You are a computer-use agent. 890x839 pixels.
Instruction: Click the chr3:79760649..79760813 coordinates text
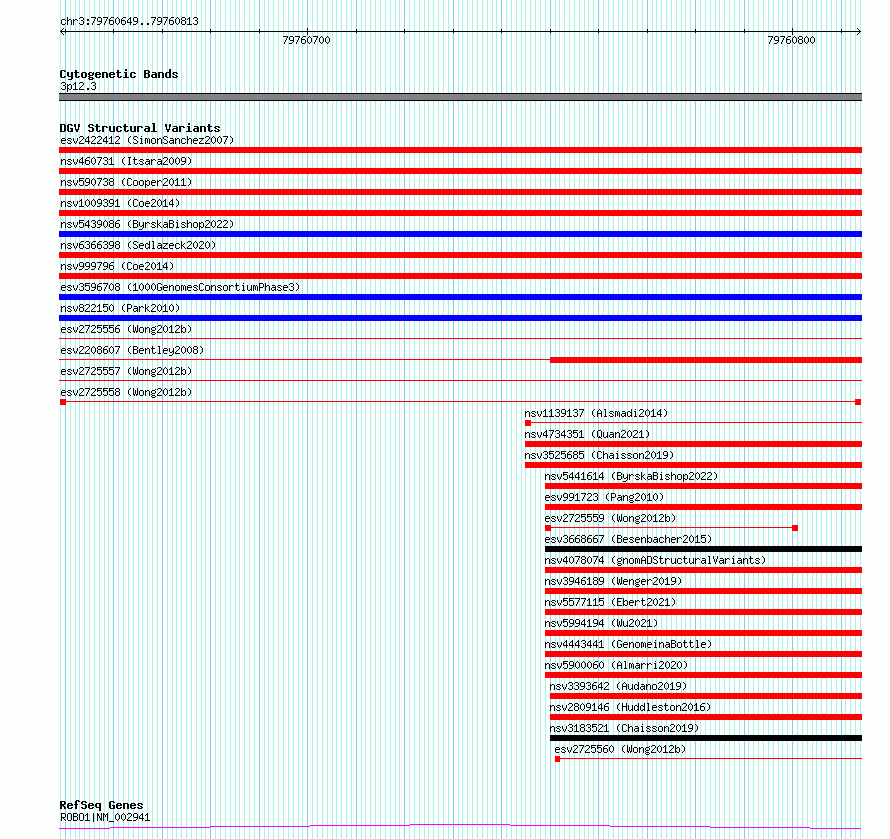click(129, 22)
